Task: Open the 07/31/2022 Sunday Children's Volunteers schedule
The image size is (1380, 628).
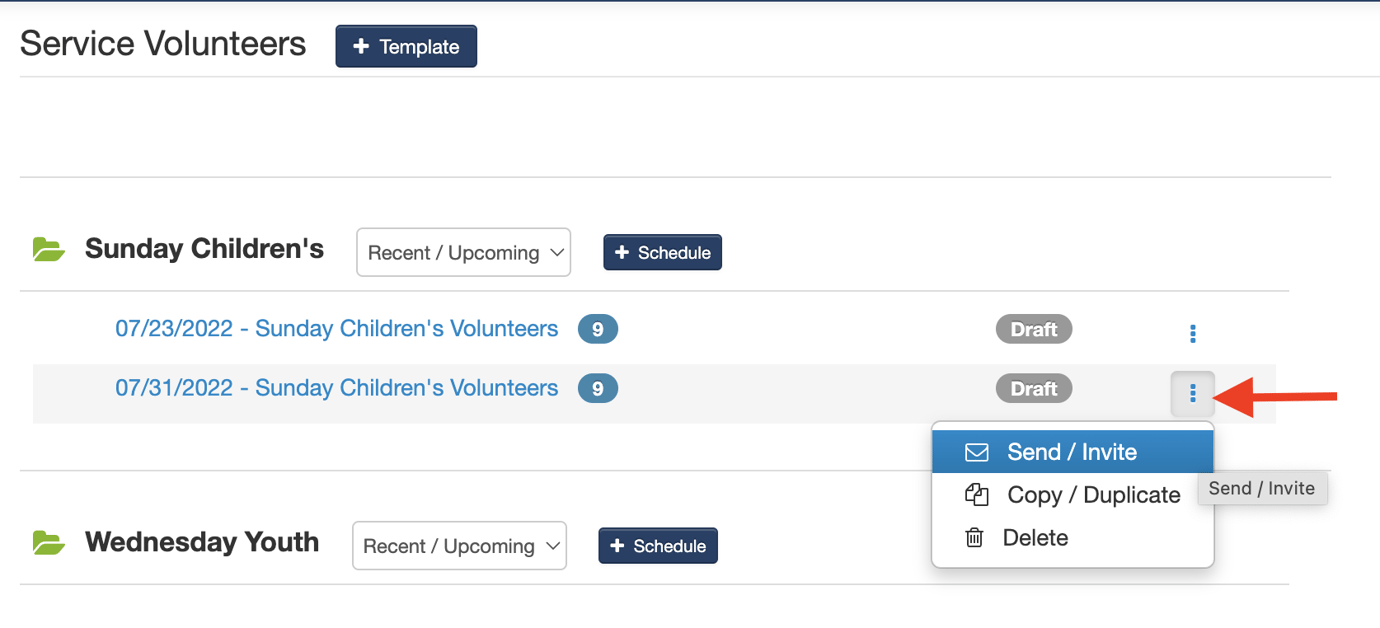Action: (336, 388)
